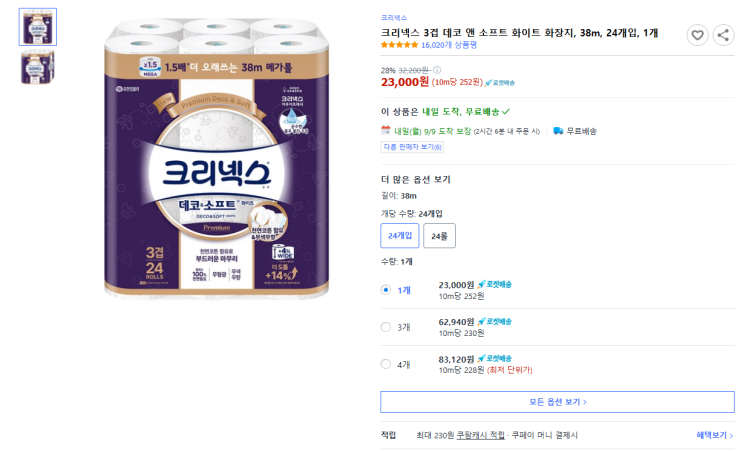Choose the 24개입 option button

click(x=400, y=235)
